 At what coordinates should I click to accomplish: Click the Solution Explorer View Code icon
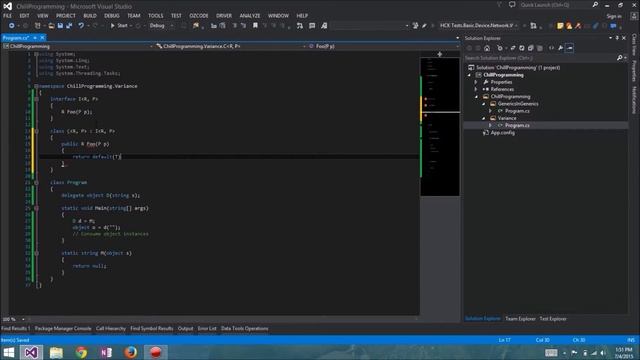pos(551,48)
